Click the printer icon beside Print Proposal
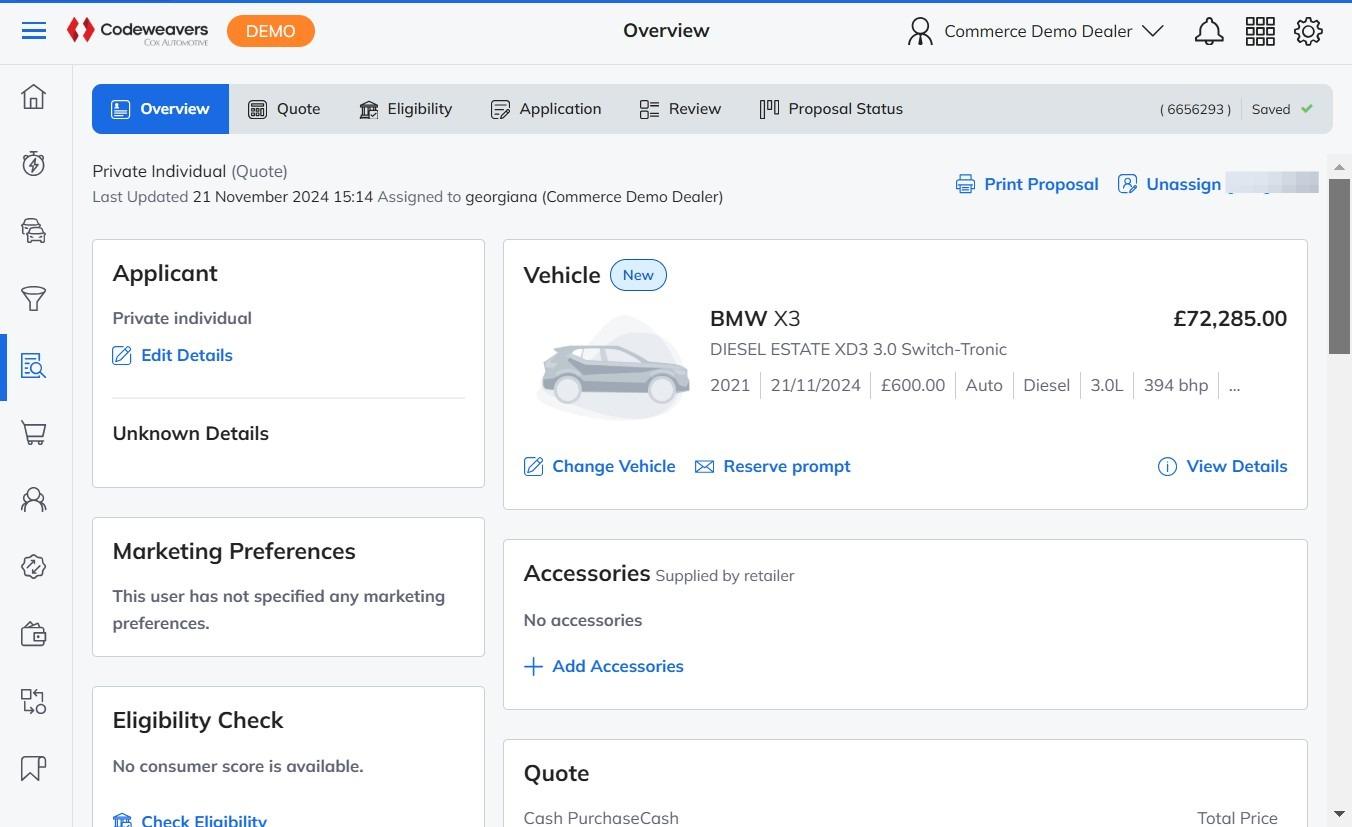The width and height of the screenshot is (1352, 827). pyautogui.click(x=965, y=184)
